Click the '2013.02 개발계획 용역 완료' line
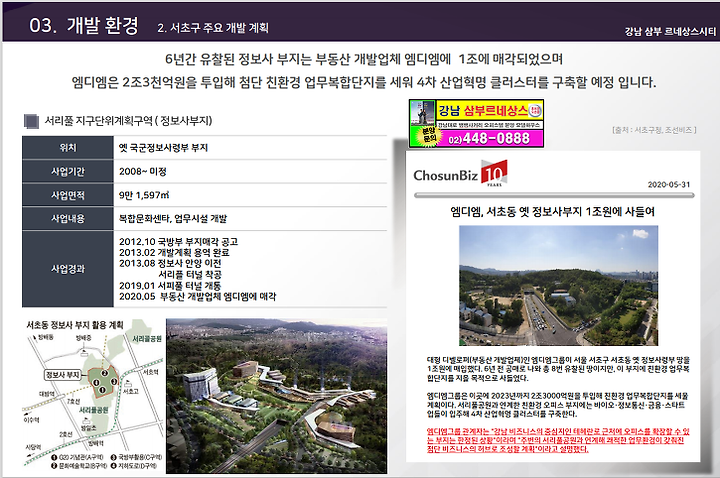The height and width of the screenshot is (478, 720). tap(174, 253)
